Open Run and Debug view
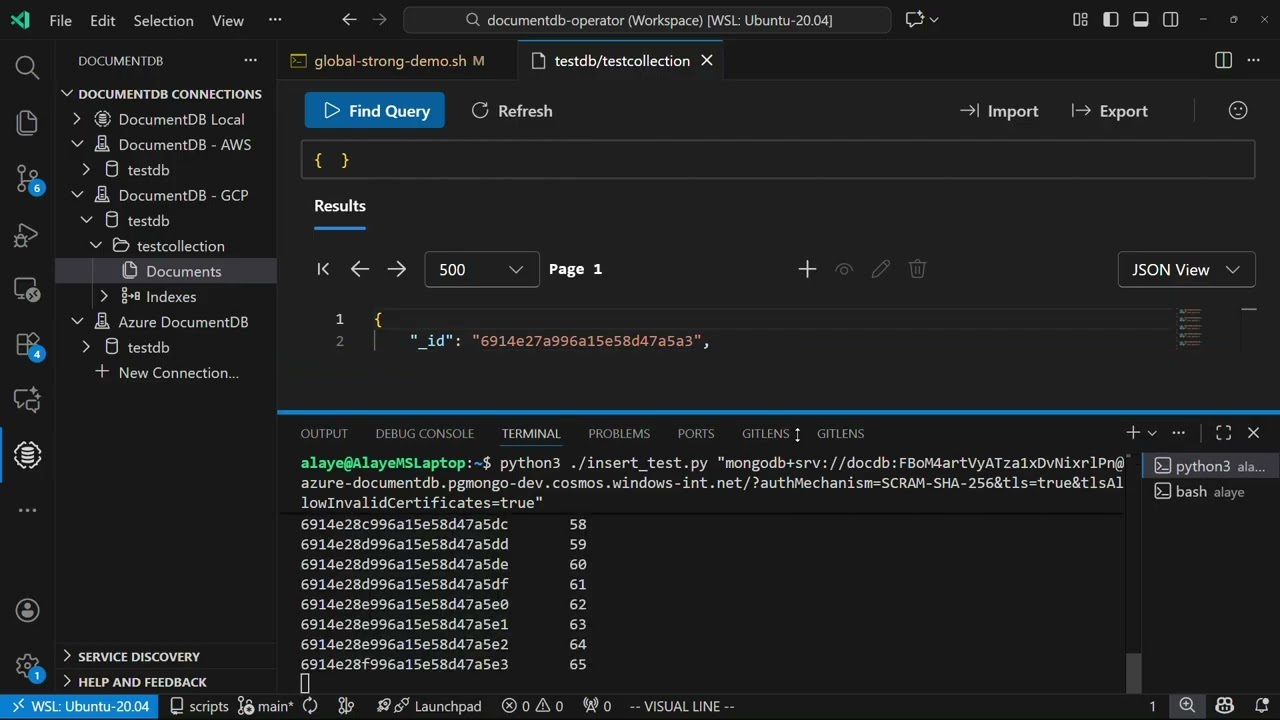The width and height of the screenshot is (1280, 720). click(x=27, y=236)
